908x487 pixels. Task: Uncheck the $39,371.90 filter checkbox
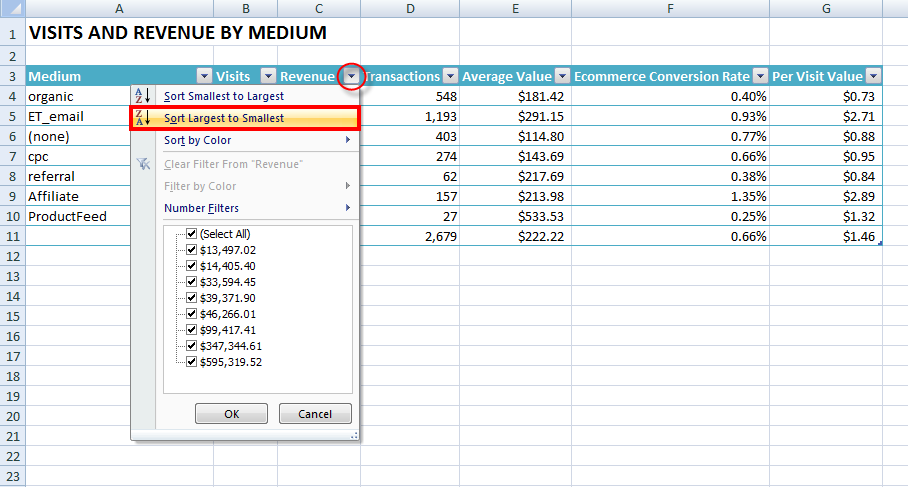[192, 298]
